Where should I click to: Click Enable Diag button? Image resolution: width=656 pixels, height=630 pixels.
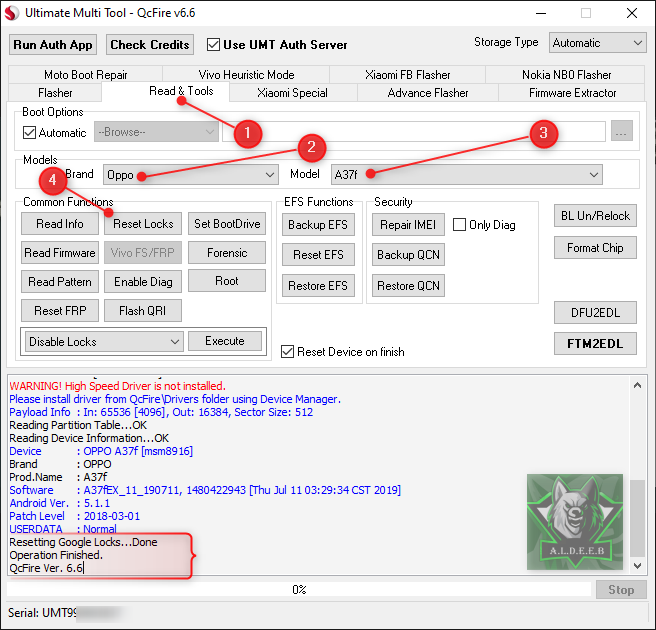pyautogui.click(x=143, y=282)
